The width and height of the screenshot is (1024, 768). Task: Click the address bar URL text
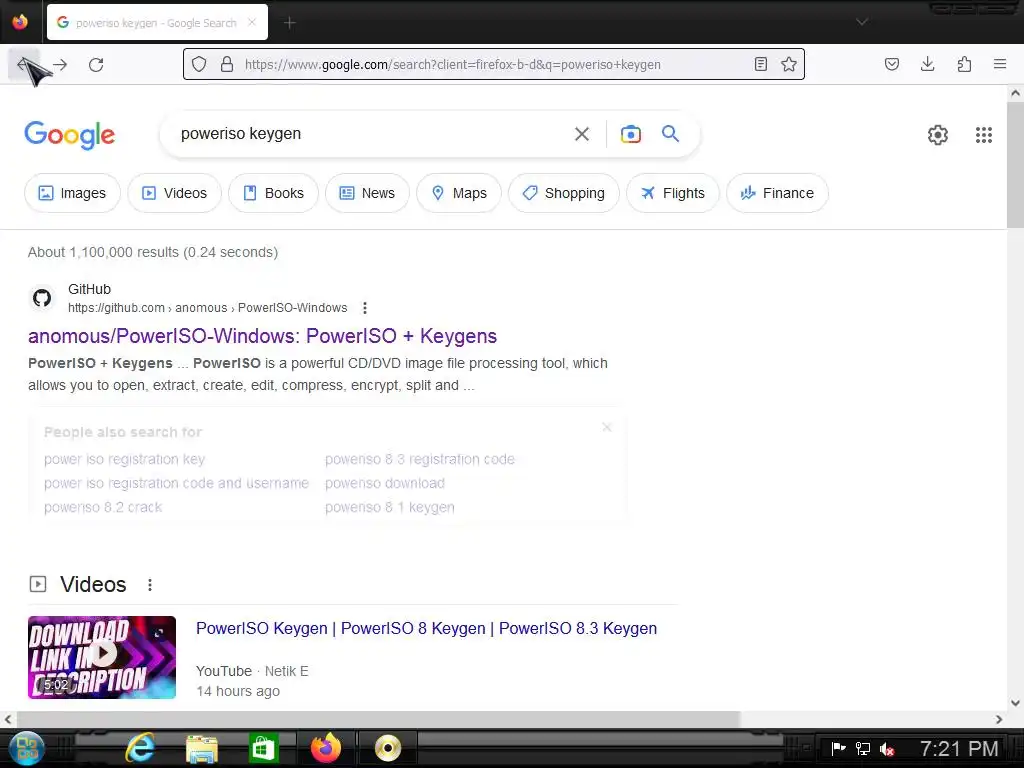(453, 64)
